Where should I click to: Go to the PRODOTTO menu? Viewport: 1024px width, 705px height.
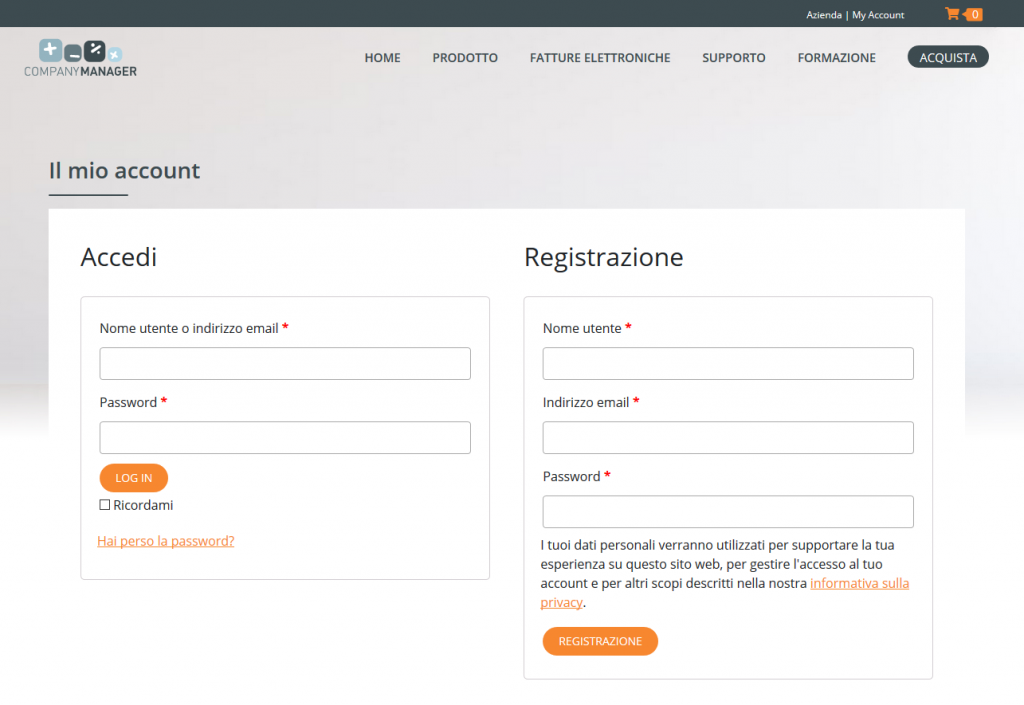tap(465, 58)
